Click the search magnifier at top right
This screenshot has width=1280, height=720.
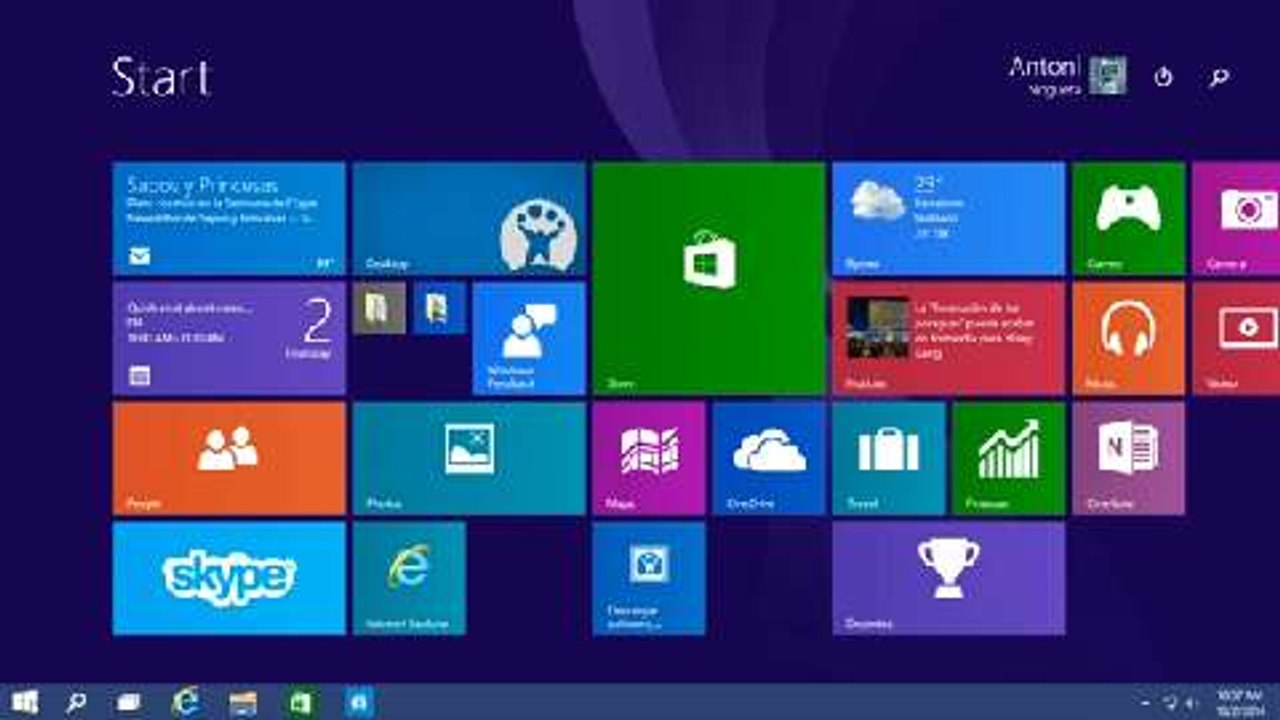[1219, 77]
